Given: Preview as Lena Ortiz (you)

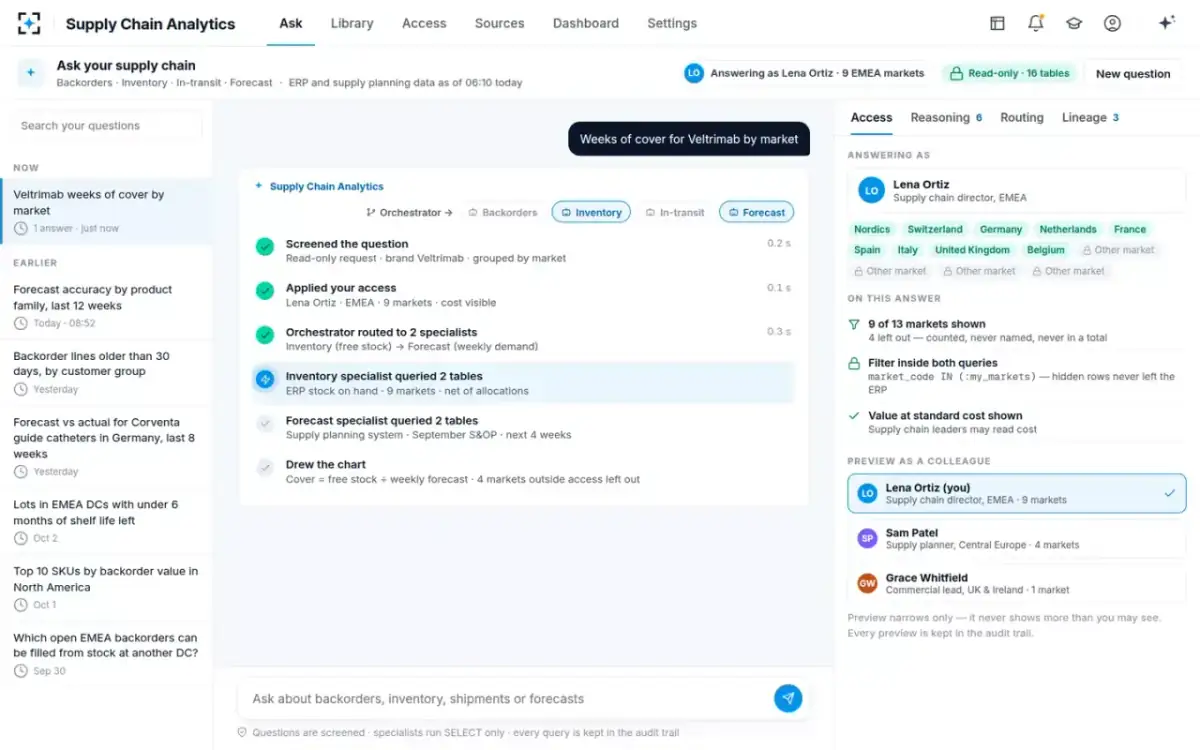Looking at the screenshot, I should click(1016, 493).
